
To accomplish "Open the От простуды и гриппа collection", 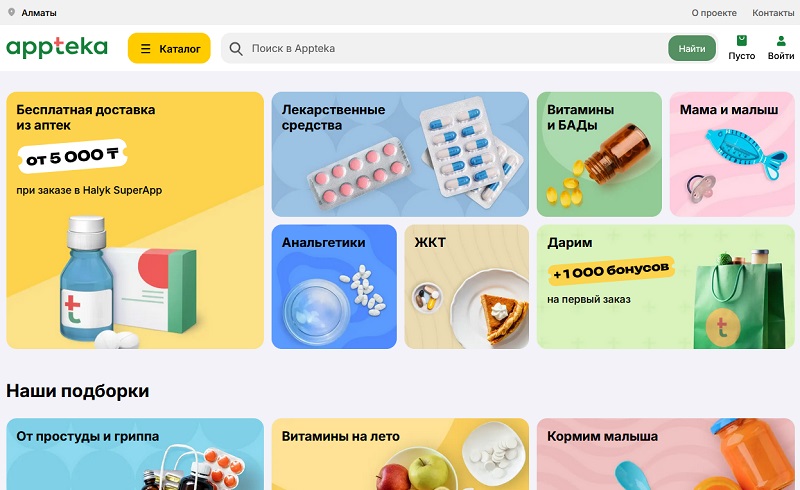I will point(135,454).
